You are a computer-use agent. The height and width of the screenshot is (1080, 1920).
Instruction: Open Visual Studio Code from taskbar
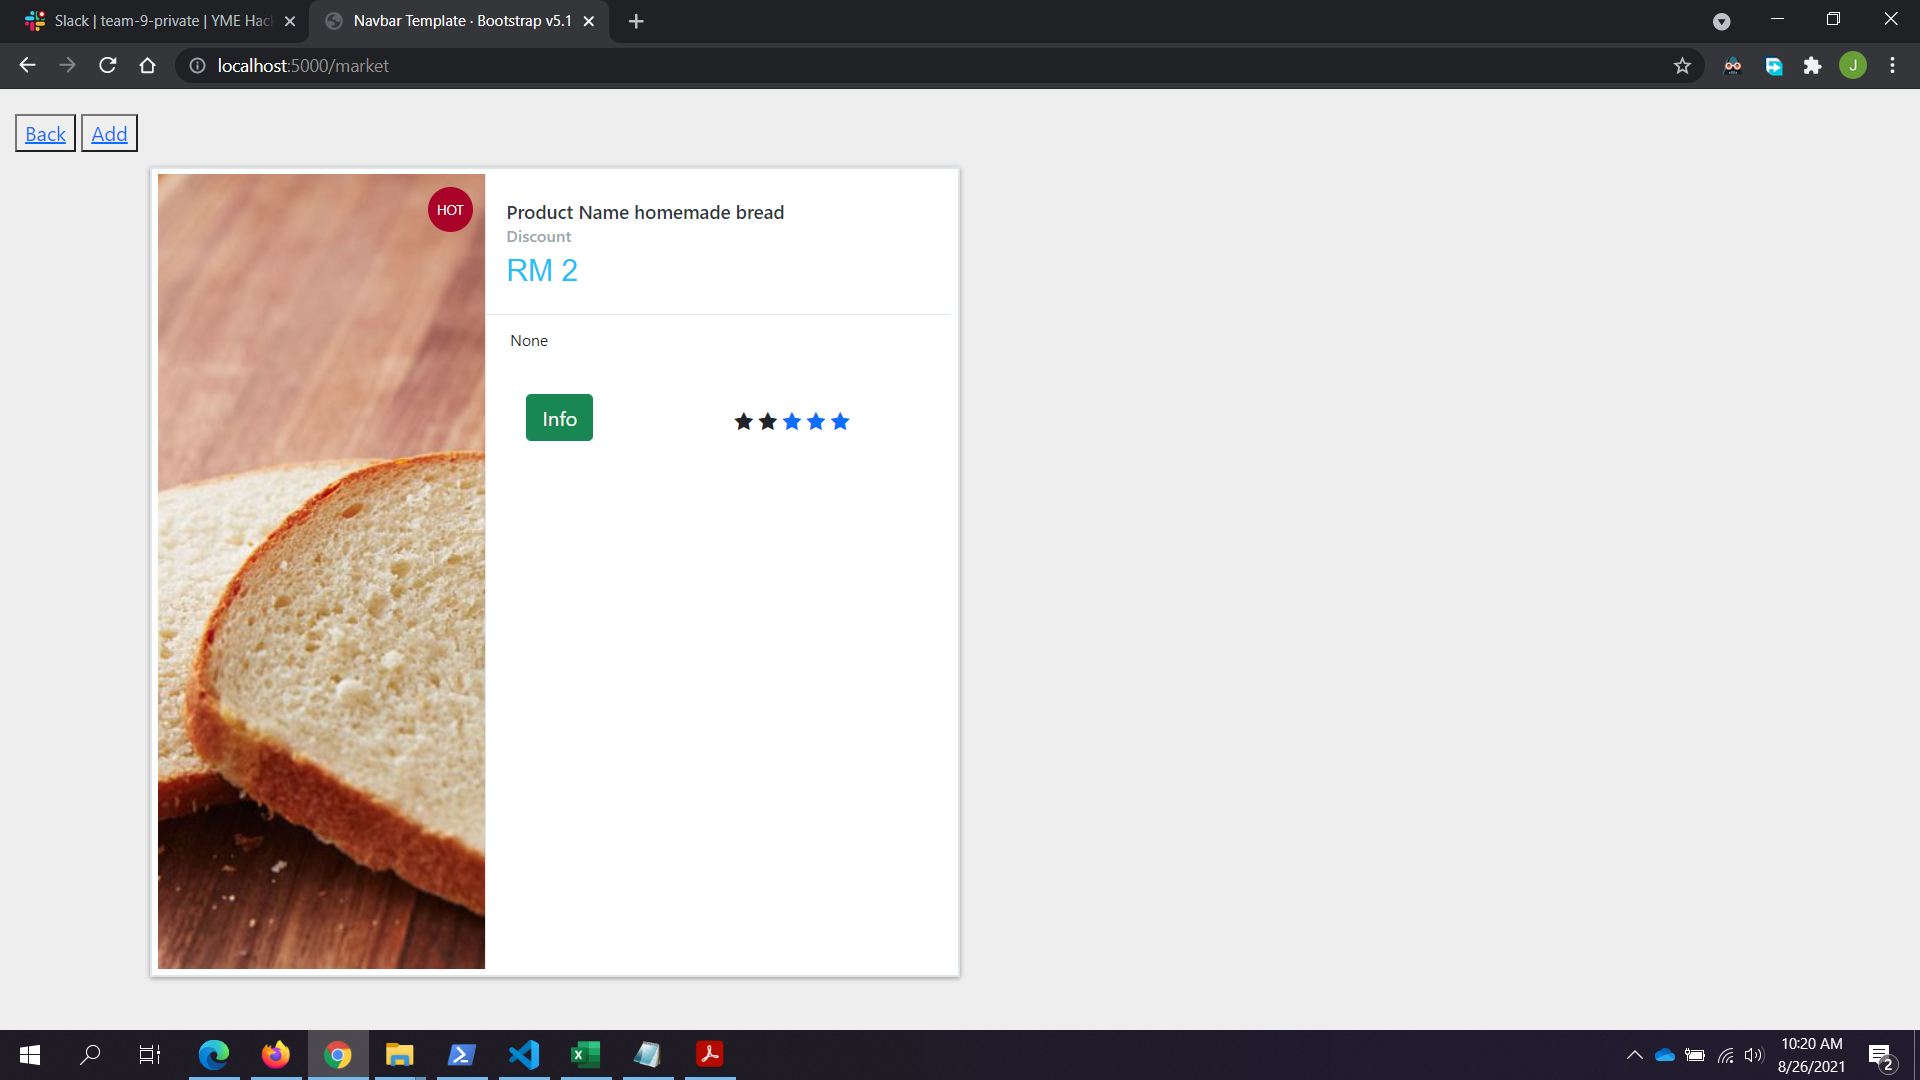(524, 1055)
